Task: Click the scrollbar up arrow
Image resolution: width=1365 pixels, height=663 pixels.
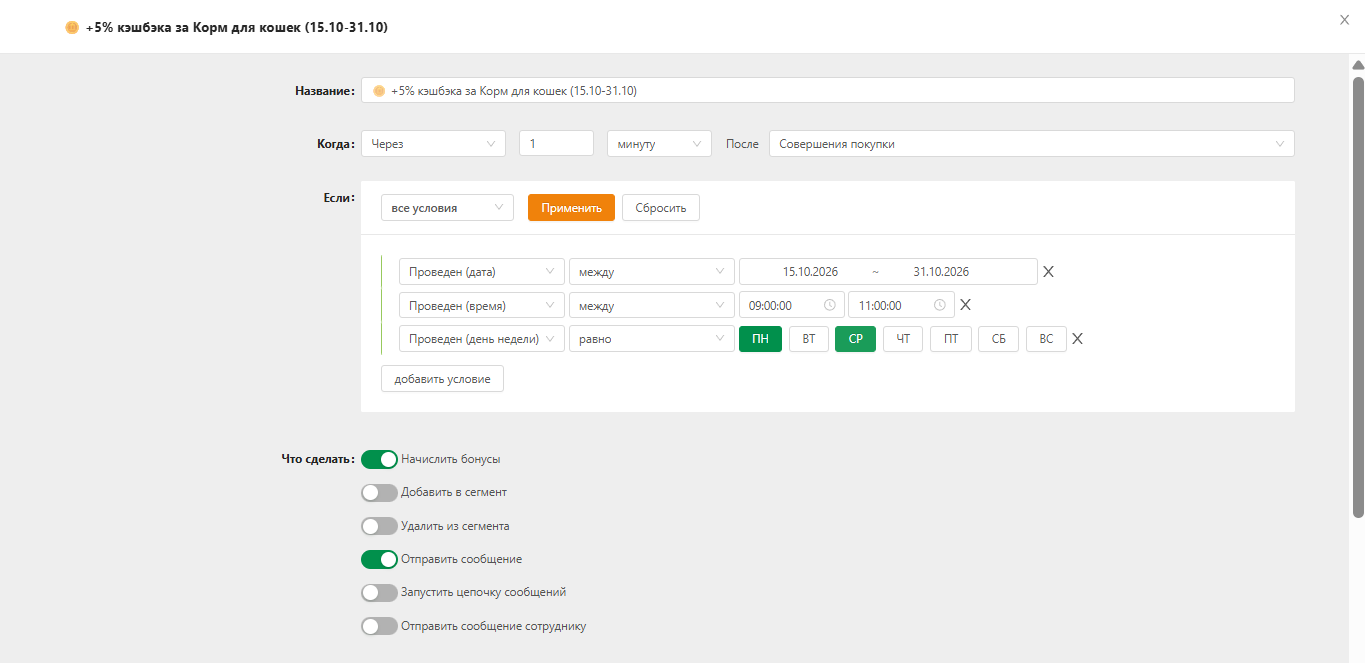Action: 1358,65
